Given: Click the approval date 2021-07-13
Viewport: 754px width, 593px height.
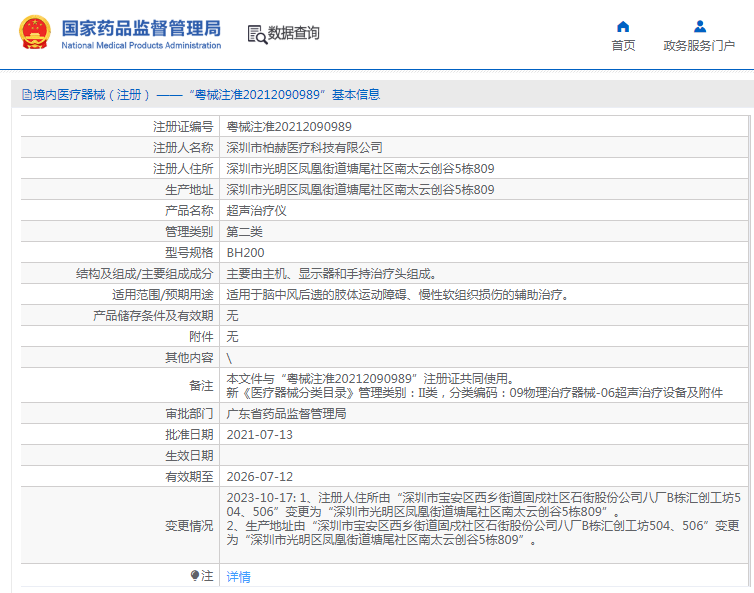Looking at the screenshot, I should (x=260, y=435).
